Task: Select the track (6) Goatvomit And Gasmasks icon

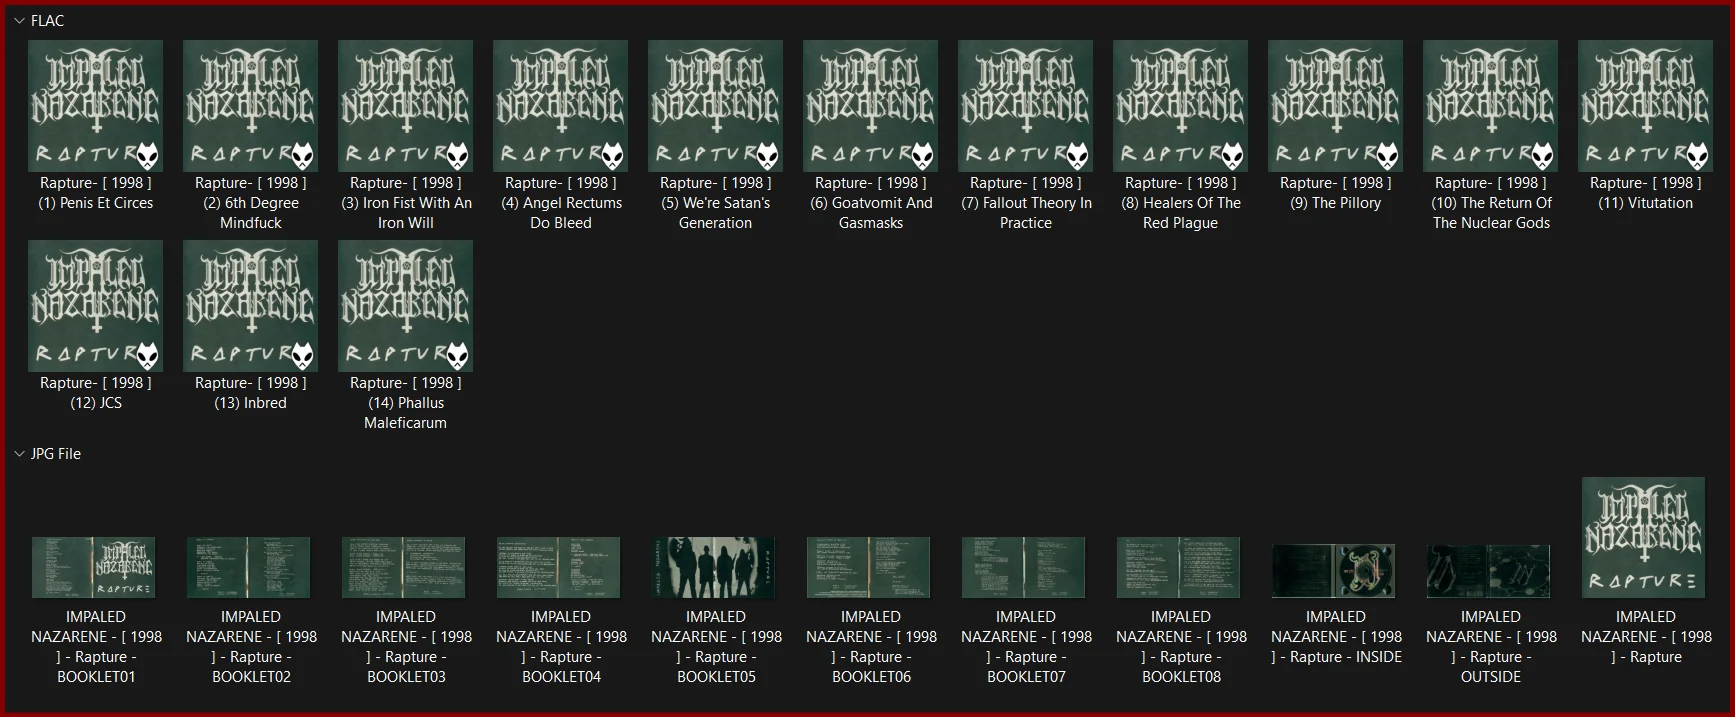Action: tap(871, 106)
